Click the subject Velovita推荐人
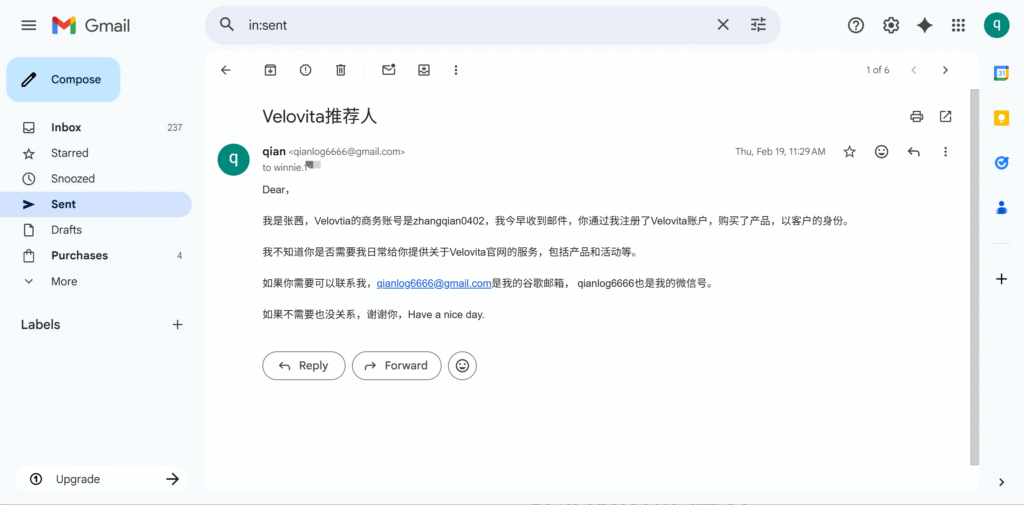The height and width of the screenshot is (505, 1024). [319, 116]
